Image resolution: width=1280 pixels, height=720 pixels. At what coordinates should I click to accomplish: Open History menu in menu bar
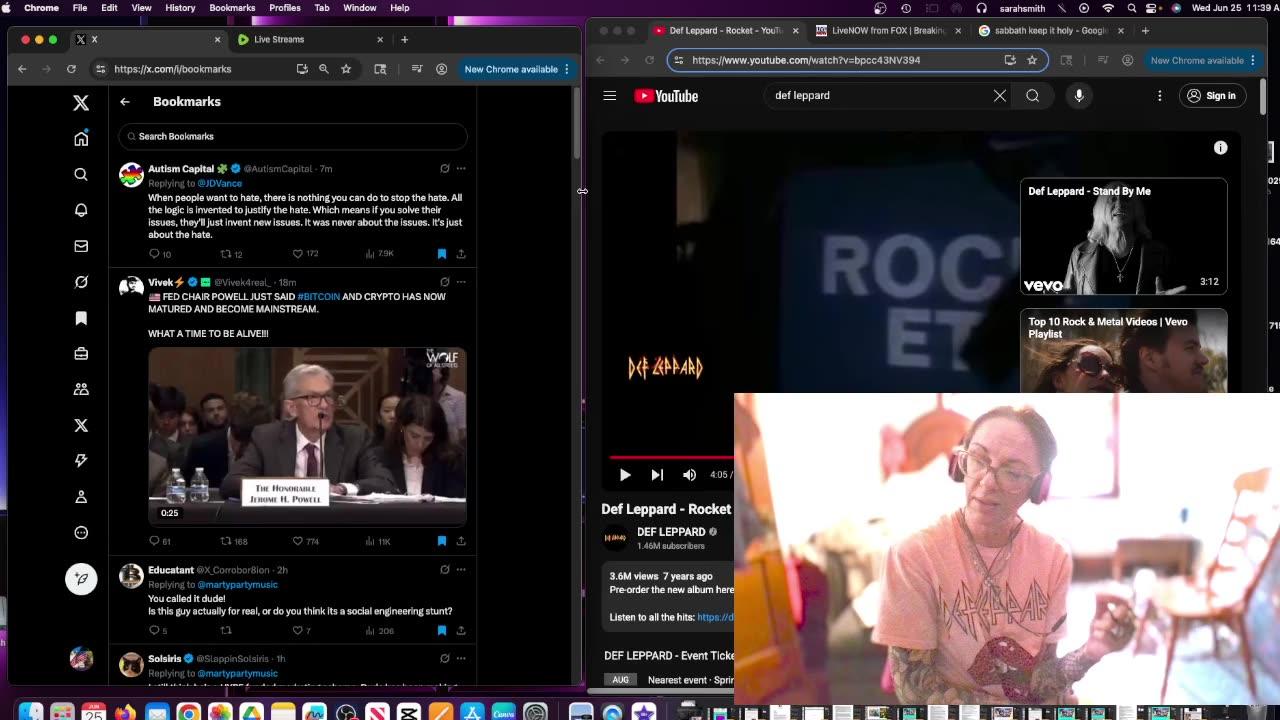180,8
